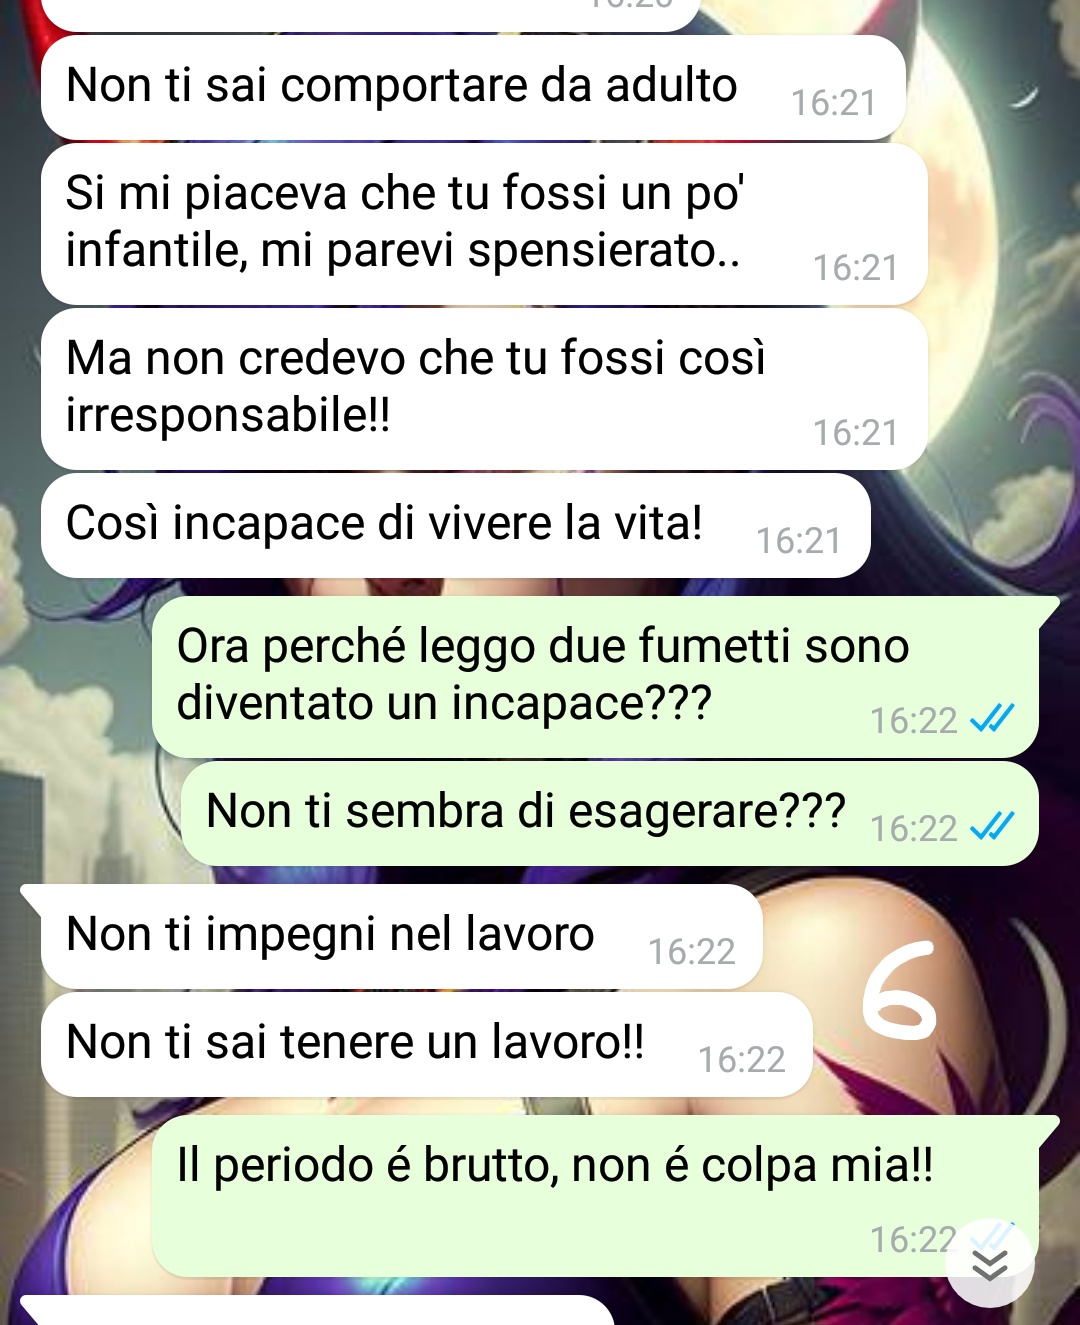Screen dimensions: 1080x1325
Task: Tap the scroll-to-bottom double chevron button
Action: click(x=990, y=1263)
